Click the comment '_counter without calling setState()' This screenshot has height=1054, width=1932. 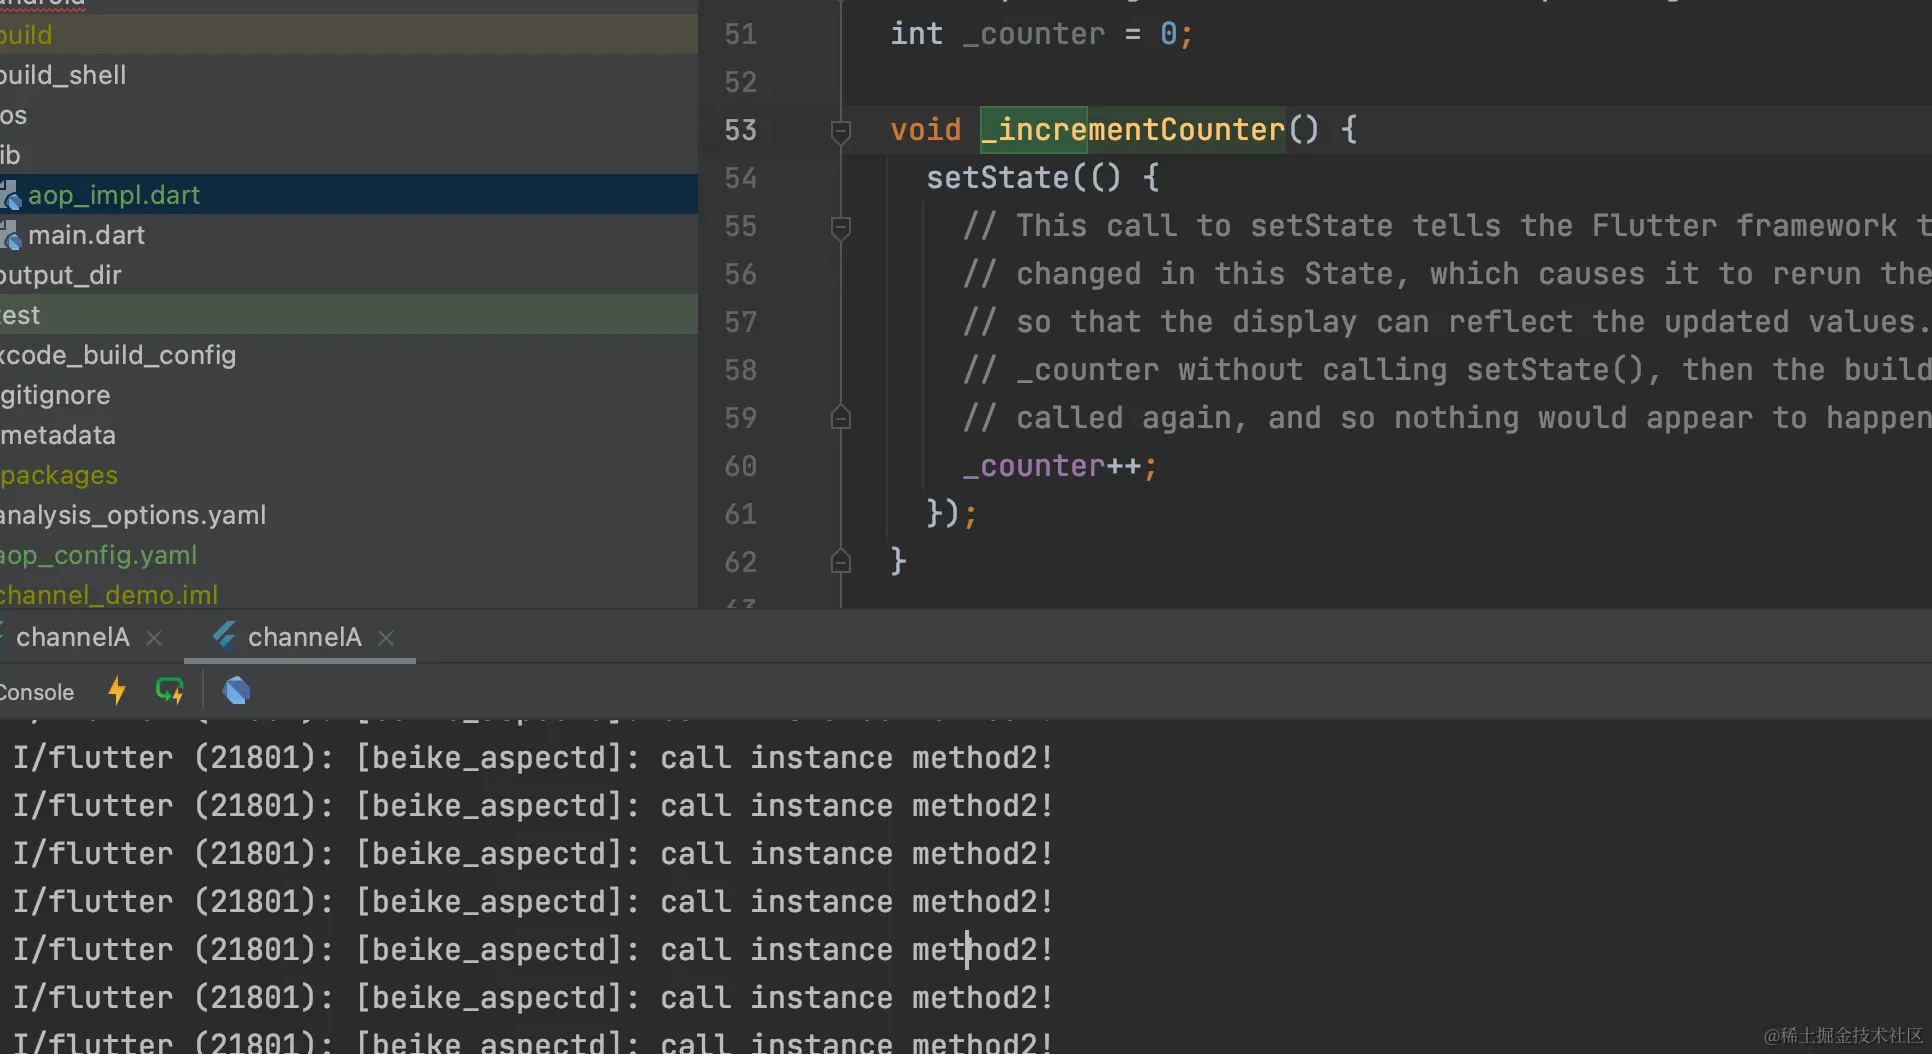pyautogui.click(x=1447, y=370)
